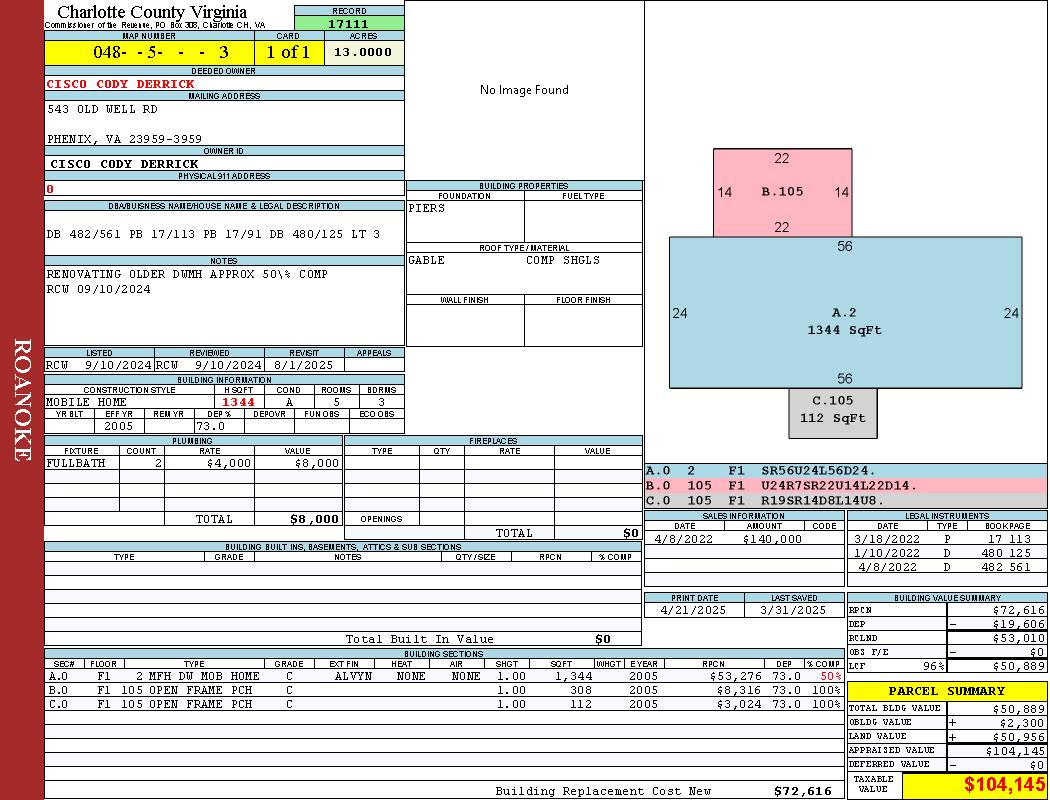Select the 3/18/2022 legal instrument row

946,539
